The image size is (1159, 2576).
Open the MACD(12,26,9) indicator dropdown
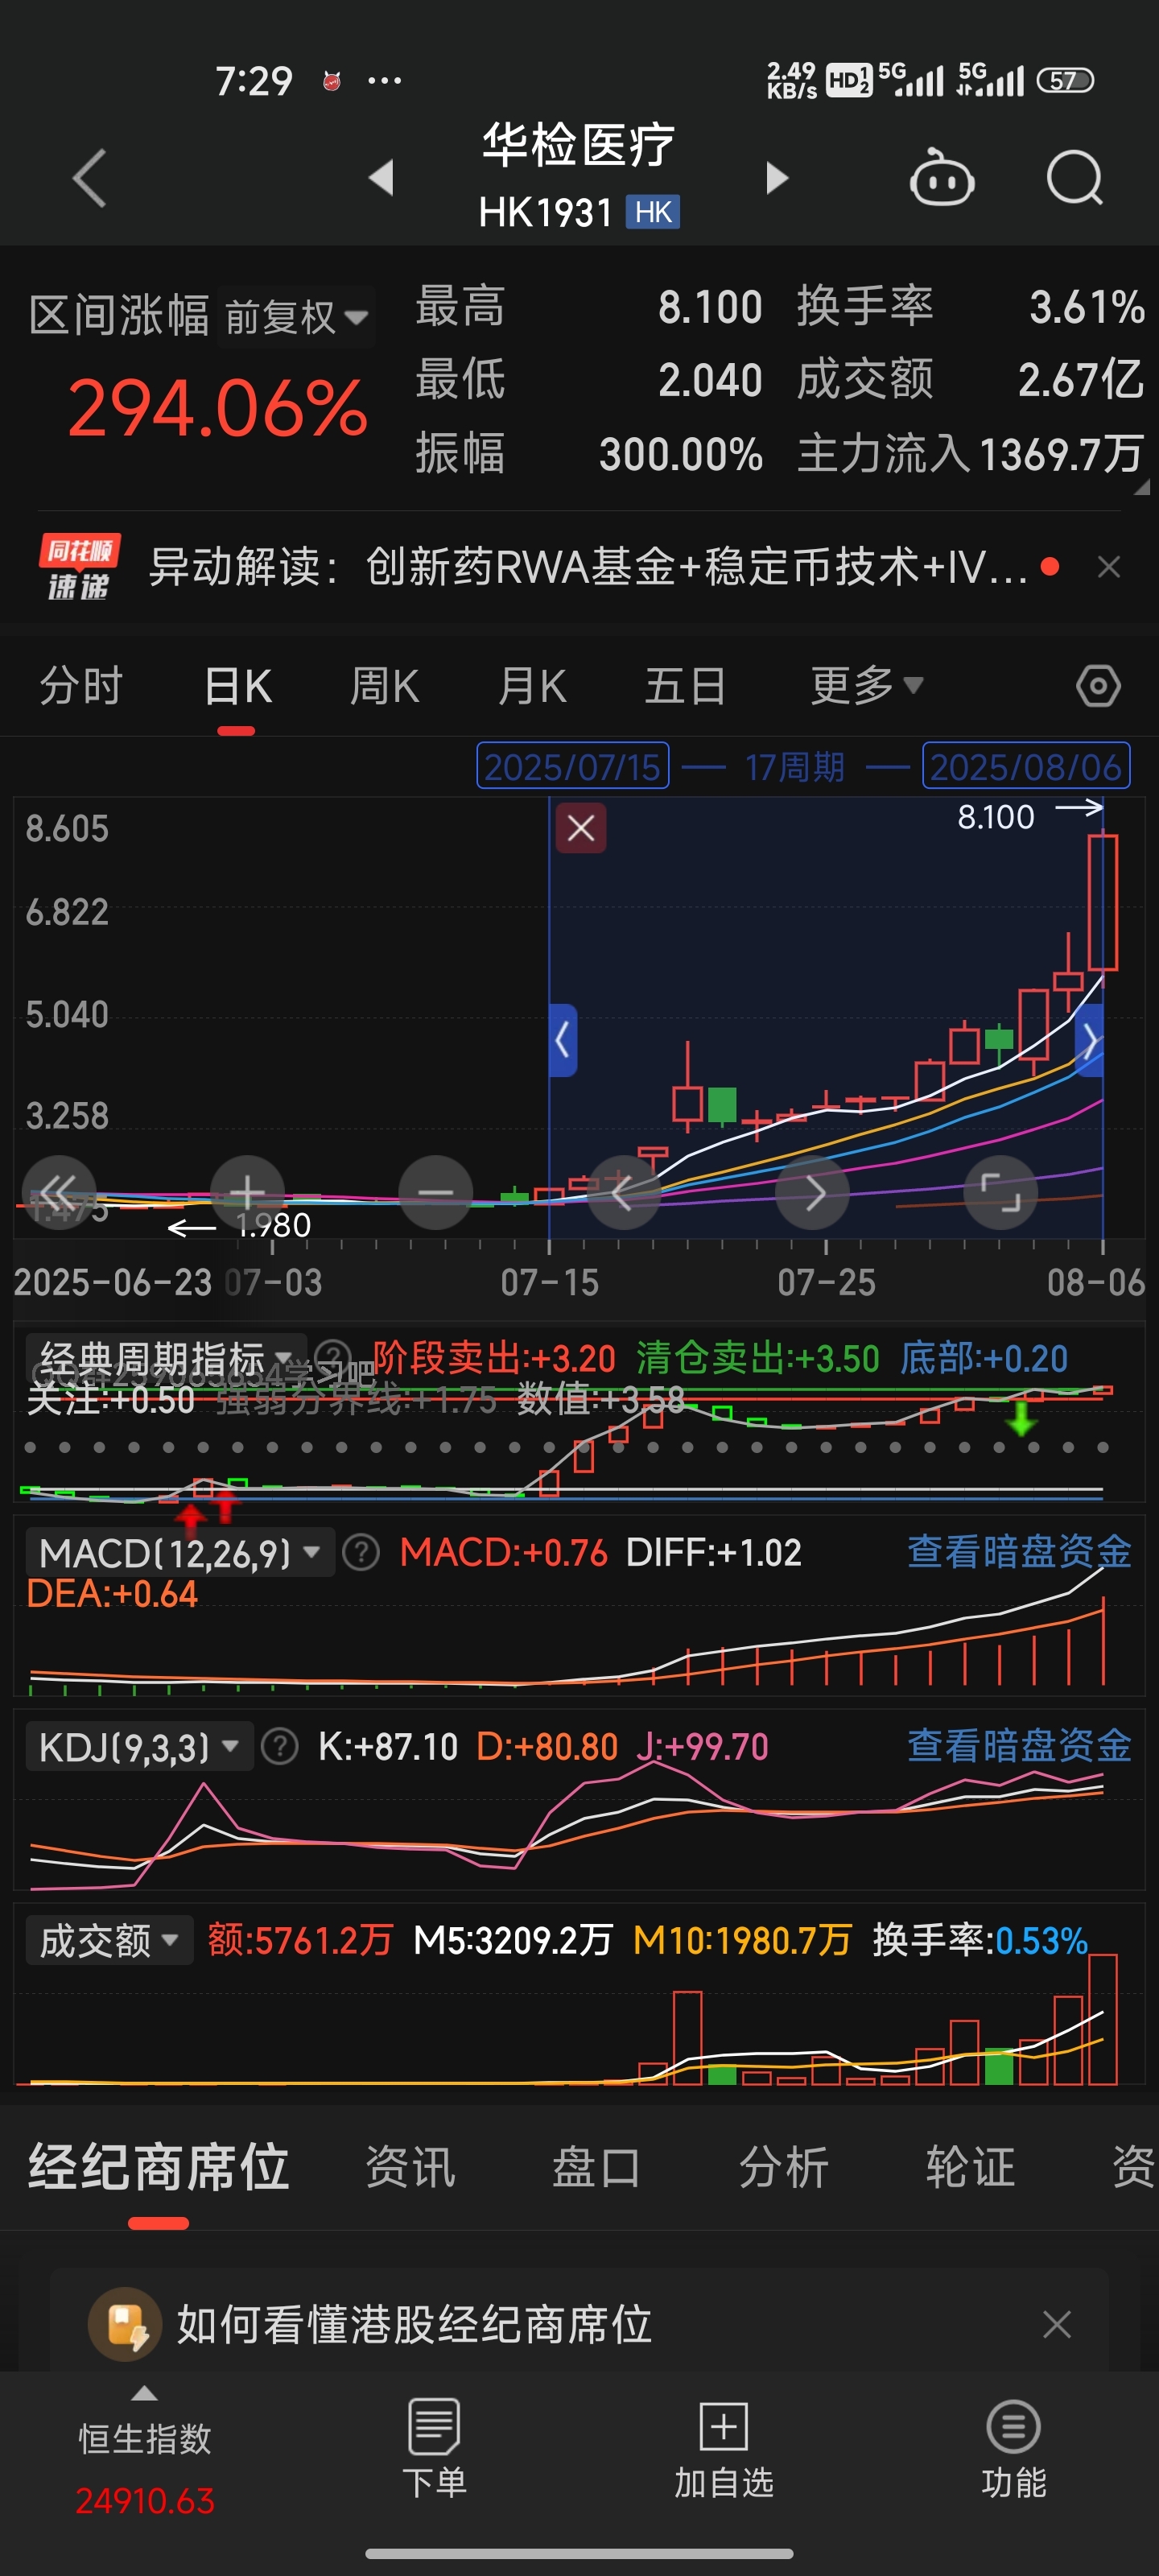(180, 1553)
